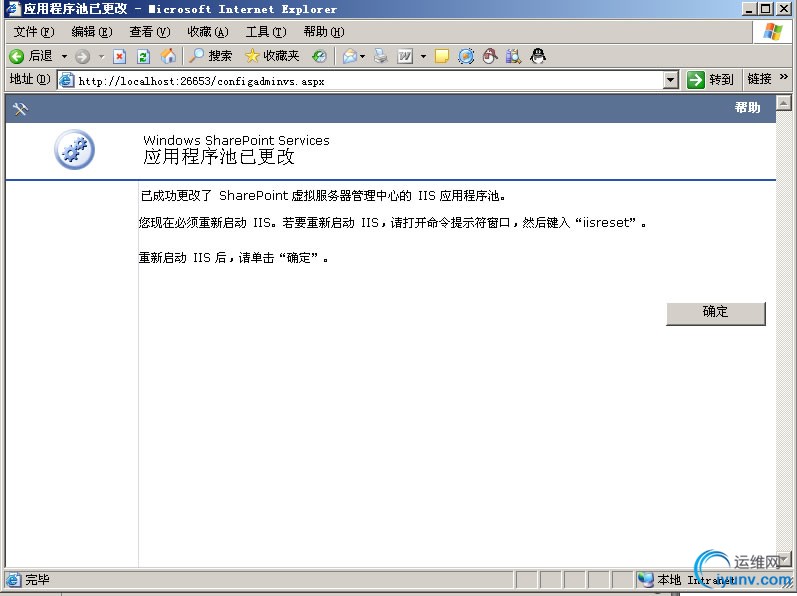Click the vertical scrollbar up arrow
This screenshot has width=797, height=596.
[x=783, y=103]
